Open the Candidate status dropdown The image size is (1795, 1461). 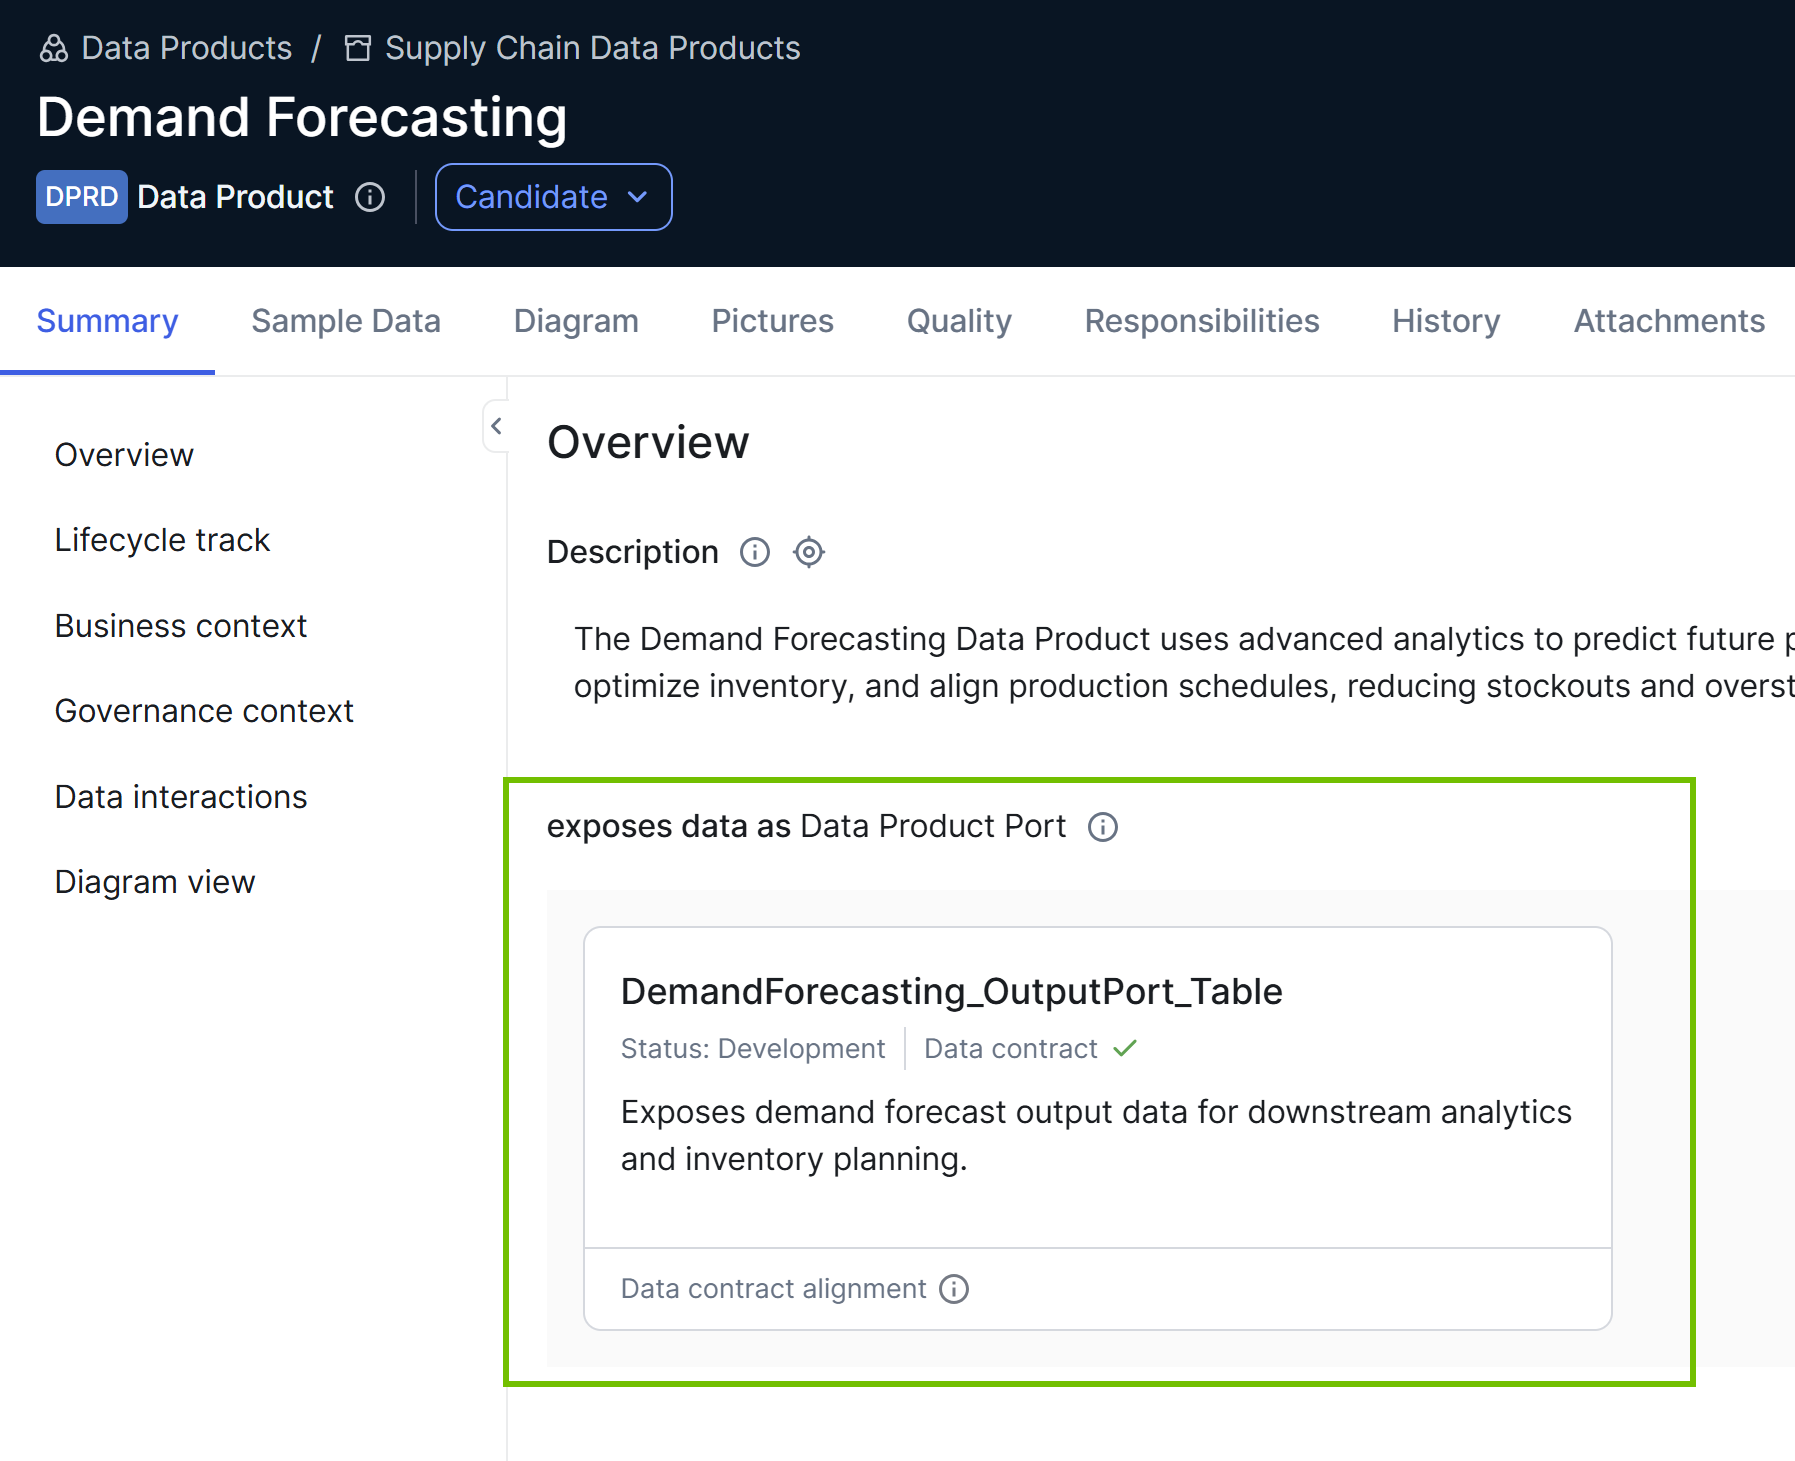point(554,197)
